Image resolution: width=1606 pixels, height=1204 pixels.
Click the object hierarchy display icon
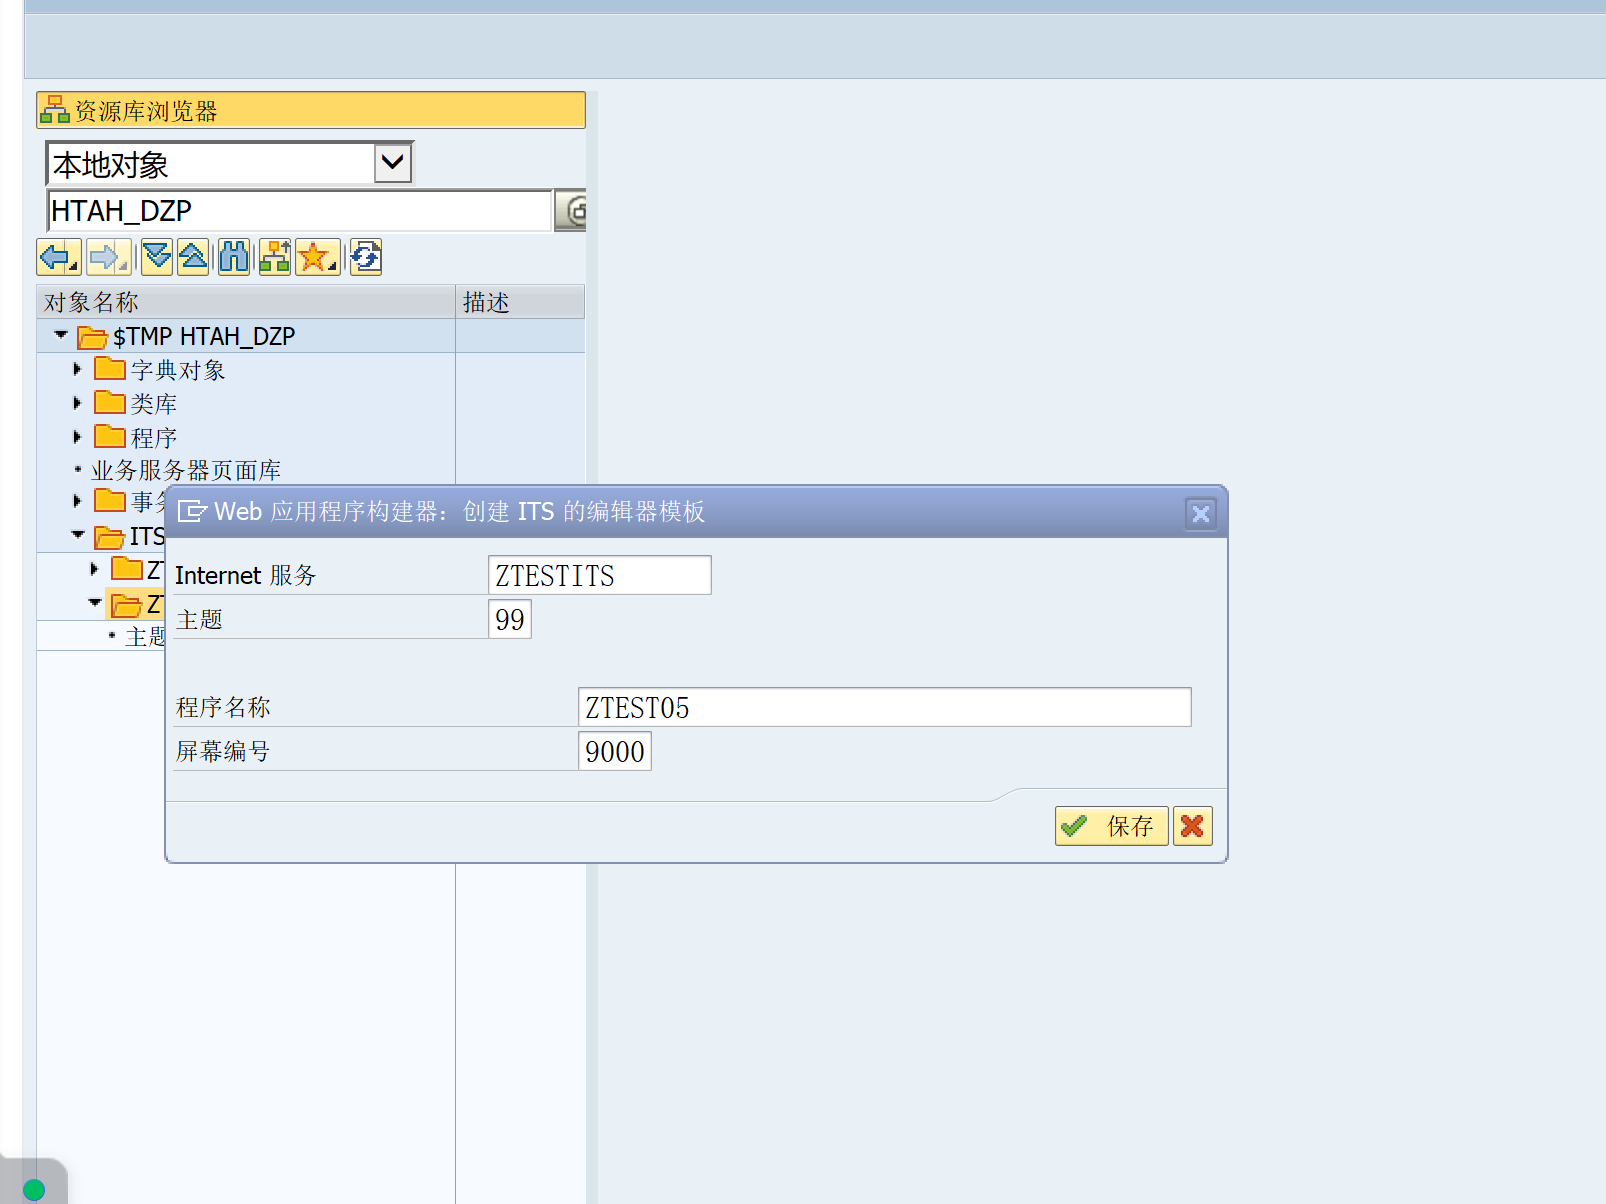(275, 257)
